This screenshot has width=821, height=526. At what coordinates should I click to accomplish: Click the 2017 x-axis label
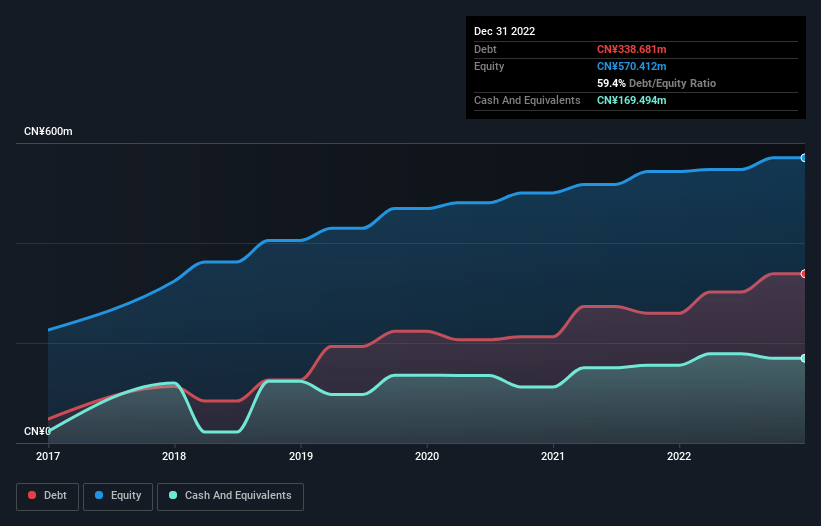pos(48,456)
